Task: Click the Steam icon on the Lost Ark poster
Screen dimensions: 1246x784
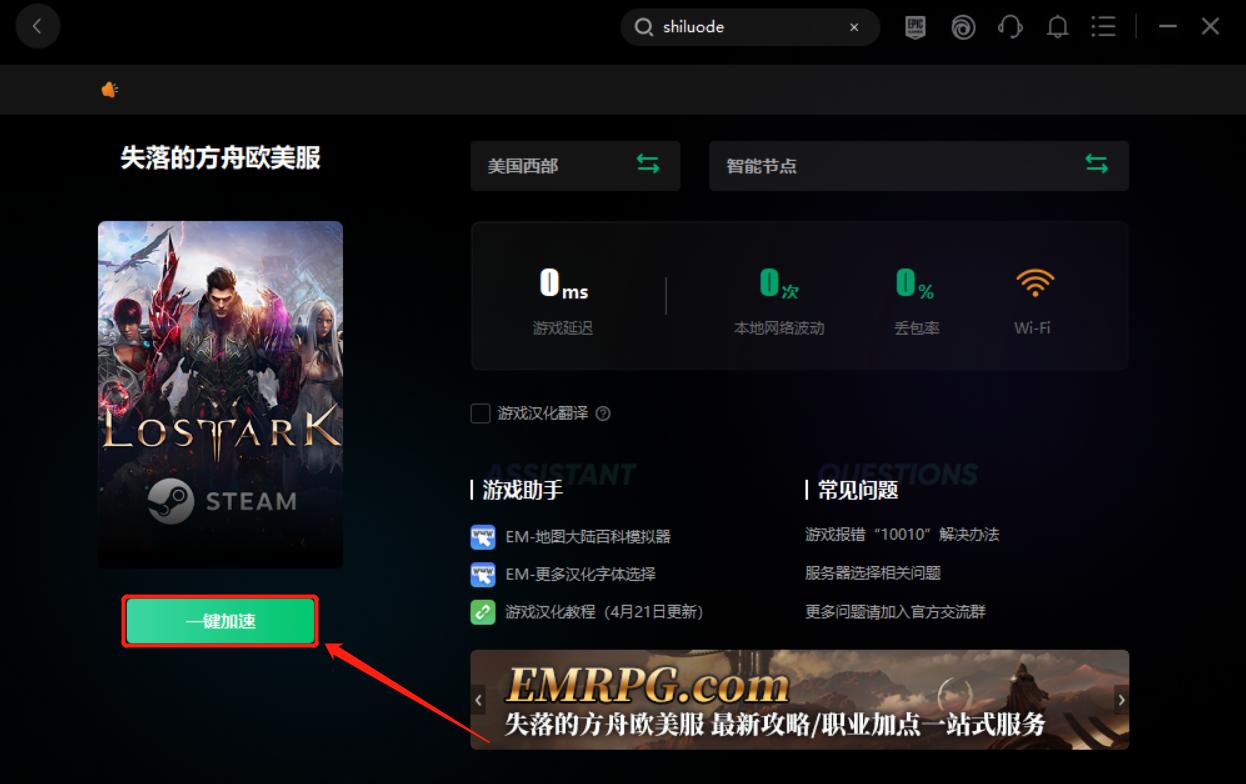Action: (170, 502)
